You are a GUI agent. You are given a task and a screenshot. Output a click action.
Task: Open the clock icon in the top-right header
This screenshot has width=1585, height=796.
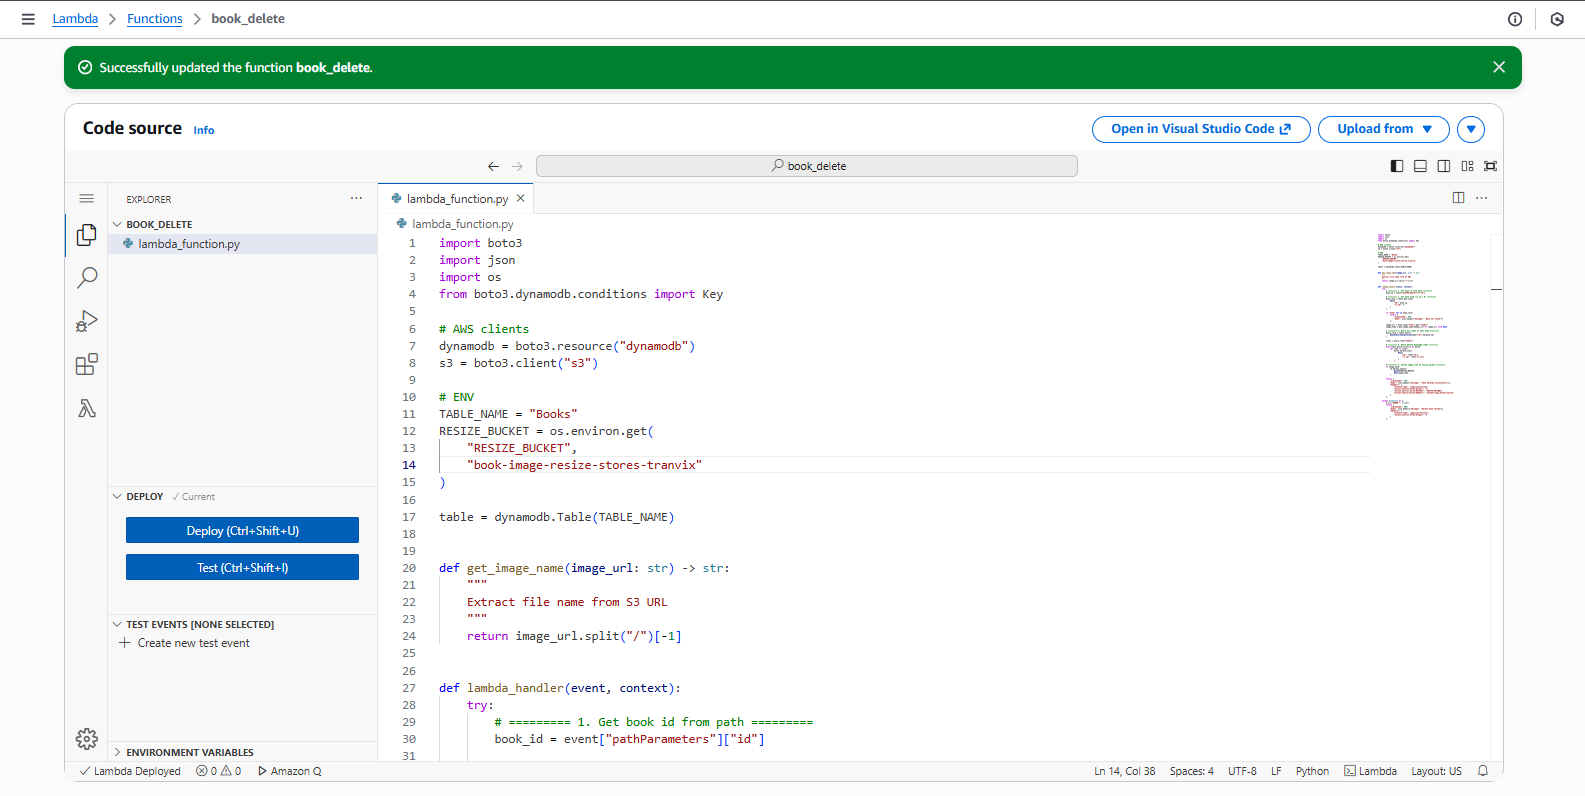pos(1557,19)
